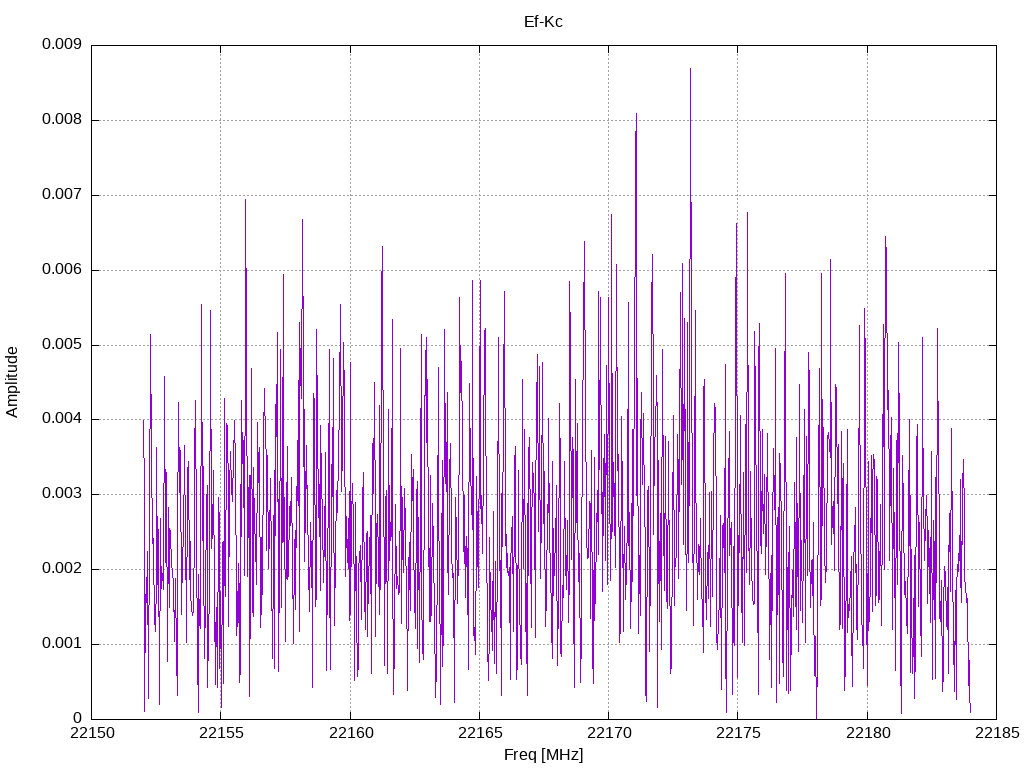Click the x-axis tick label 22175
Image resolution: width=1024 pixels, height=768 pixels.
pyautogui.click(x=739, y=733)
